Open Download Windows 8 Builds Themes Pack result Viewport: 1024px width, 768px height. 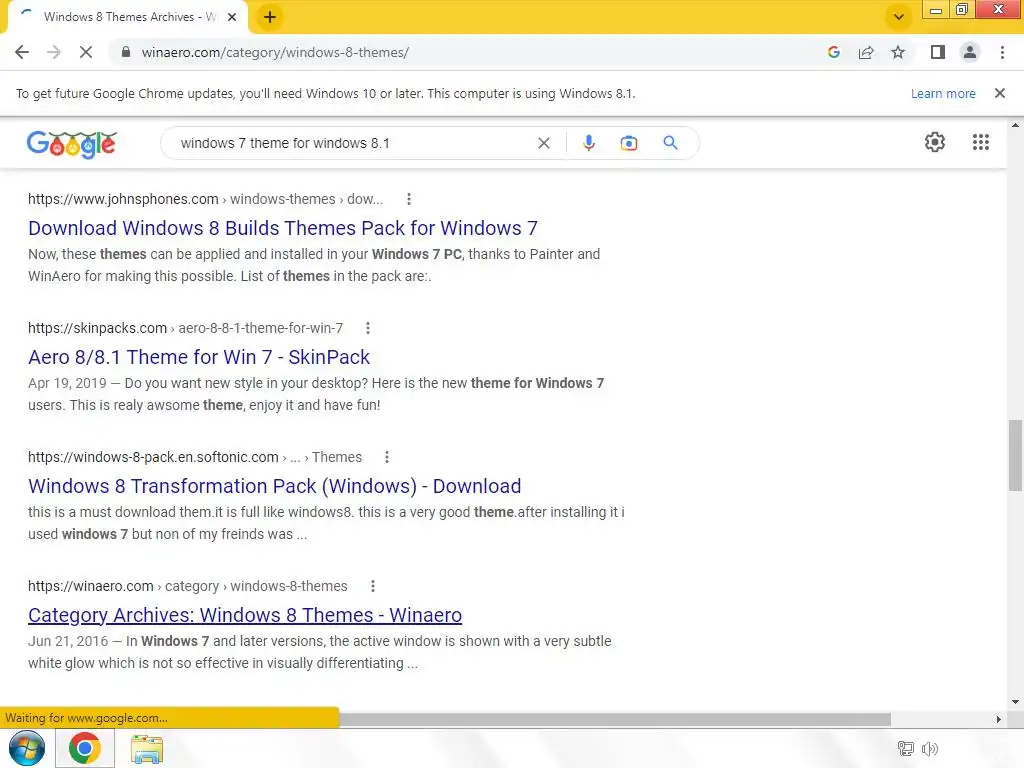coord(283,228)
